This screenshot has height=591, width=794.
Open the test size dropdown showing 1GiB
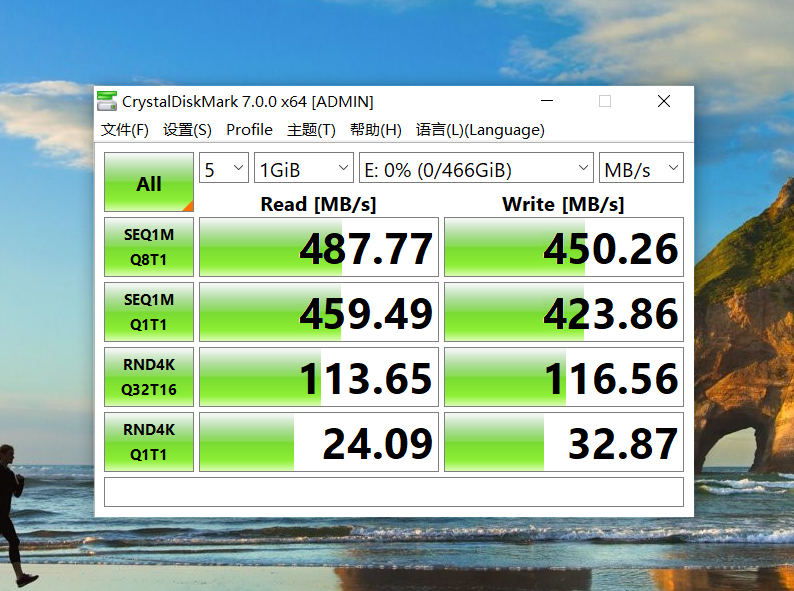pyautogui.click(x=304, y=168)
